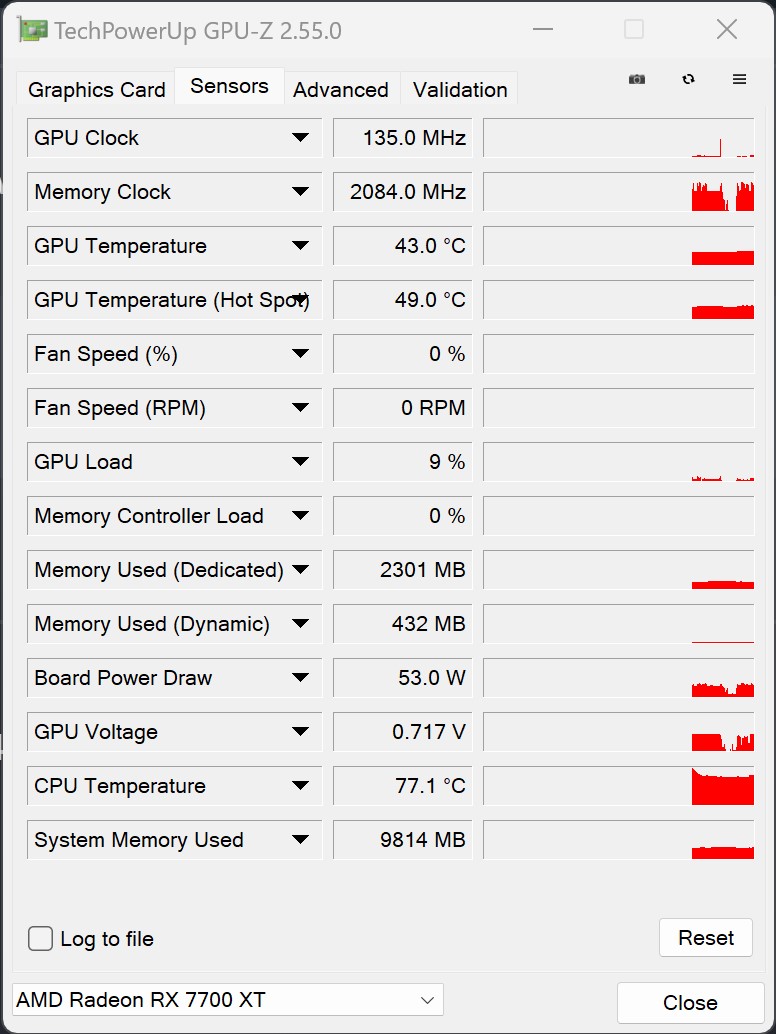776x1034 pixels.
Task: Open the CPU Temperature sensor dropdown
Action: [300, 786]
